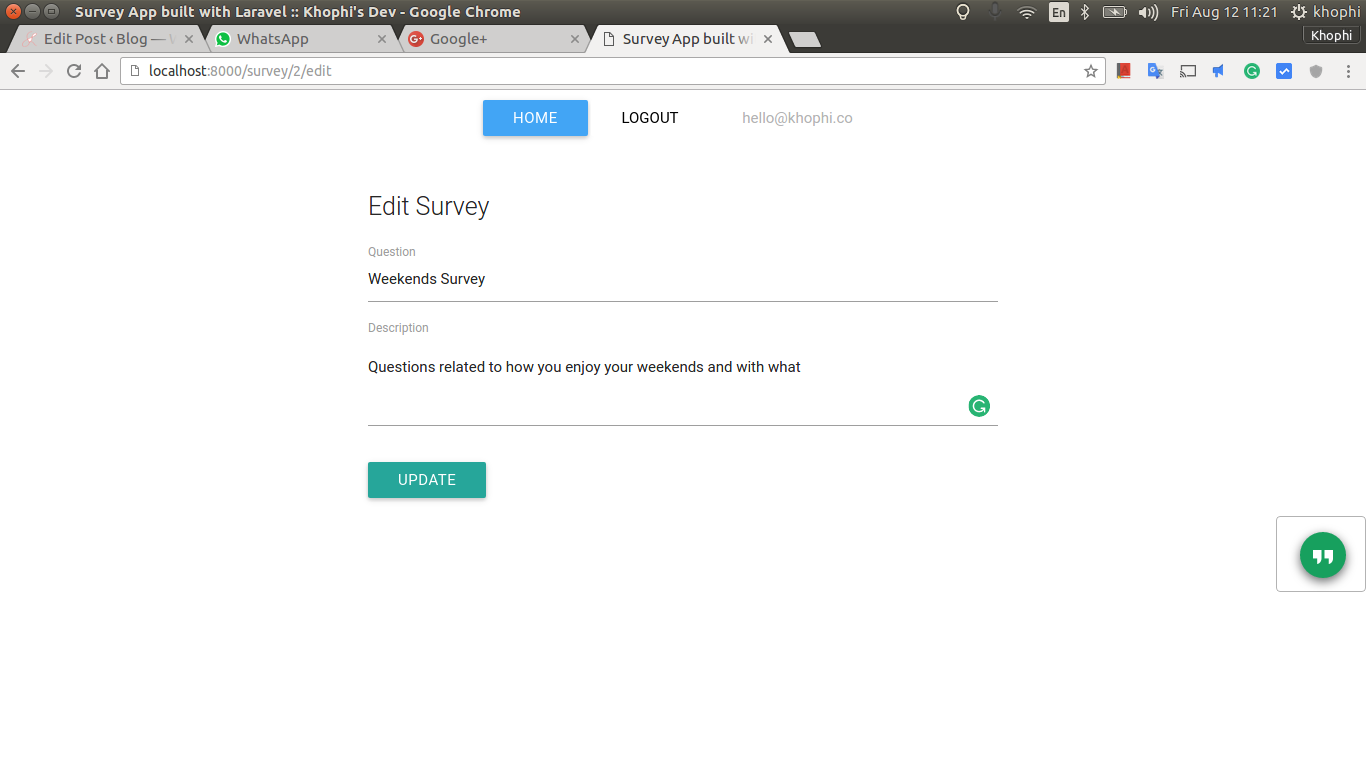Open the blue checkmark extension
Viewport: 1366px width, 768px height.
tap(1283, 71)
